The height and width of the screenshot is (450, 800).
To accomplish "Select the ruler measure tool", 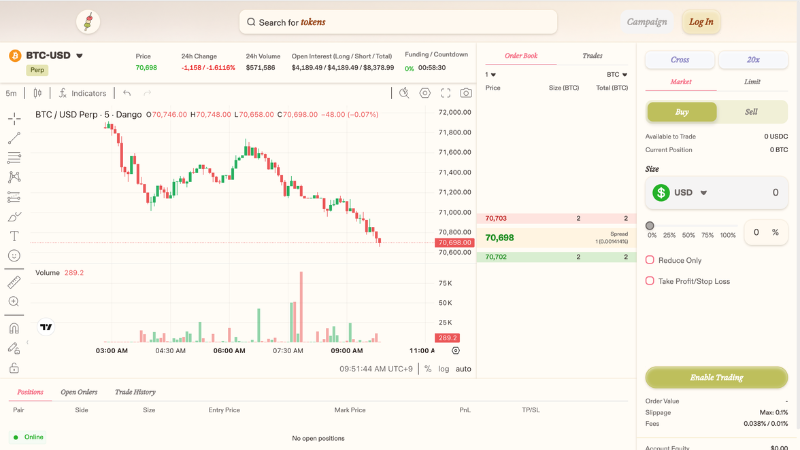I will coord(14,282).
